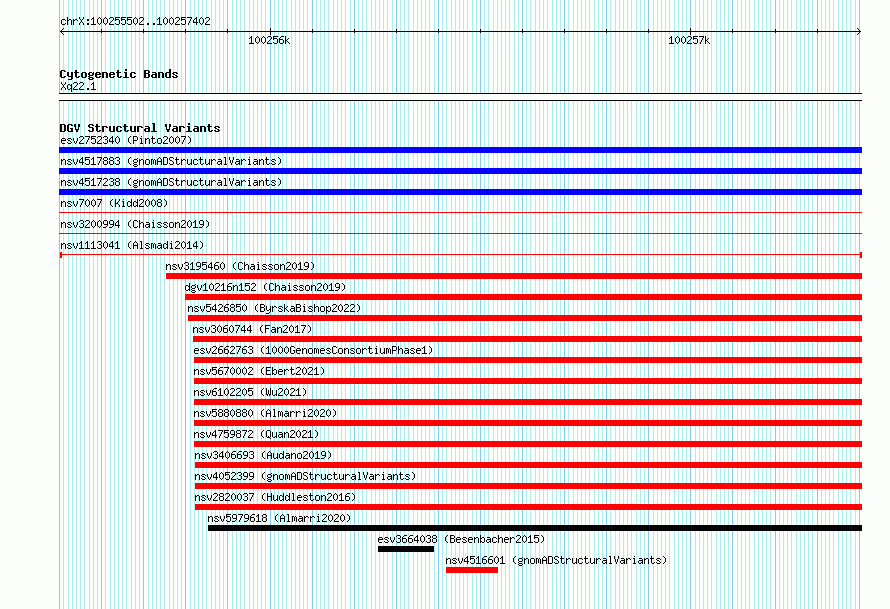Click the black bar under nsv5979618
The image size is (890, 609).
point(535,528)
